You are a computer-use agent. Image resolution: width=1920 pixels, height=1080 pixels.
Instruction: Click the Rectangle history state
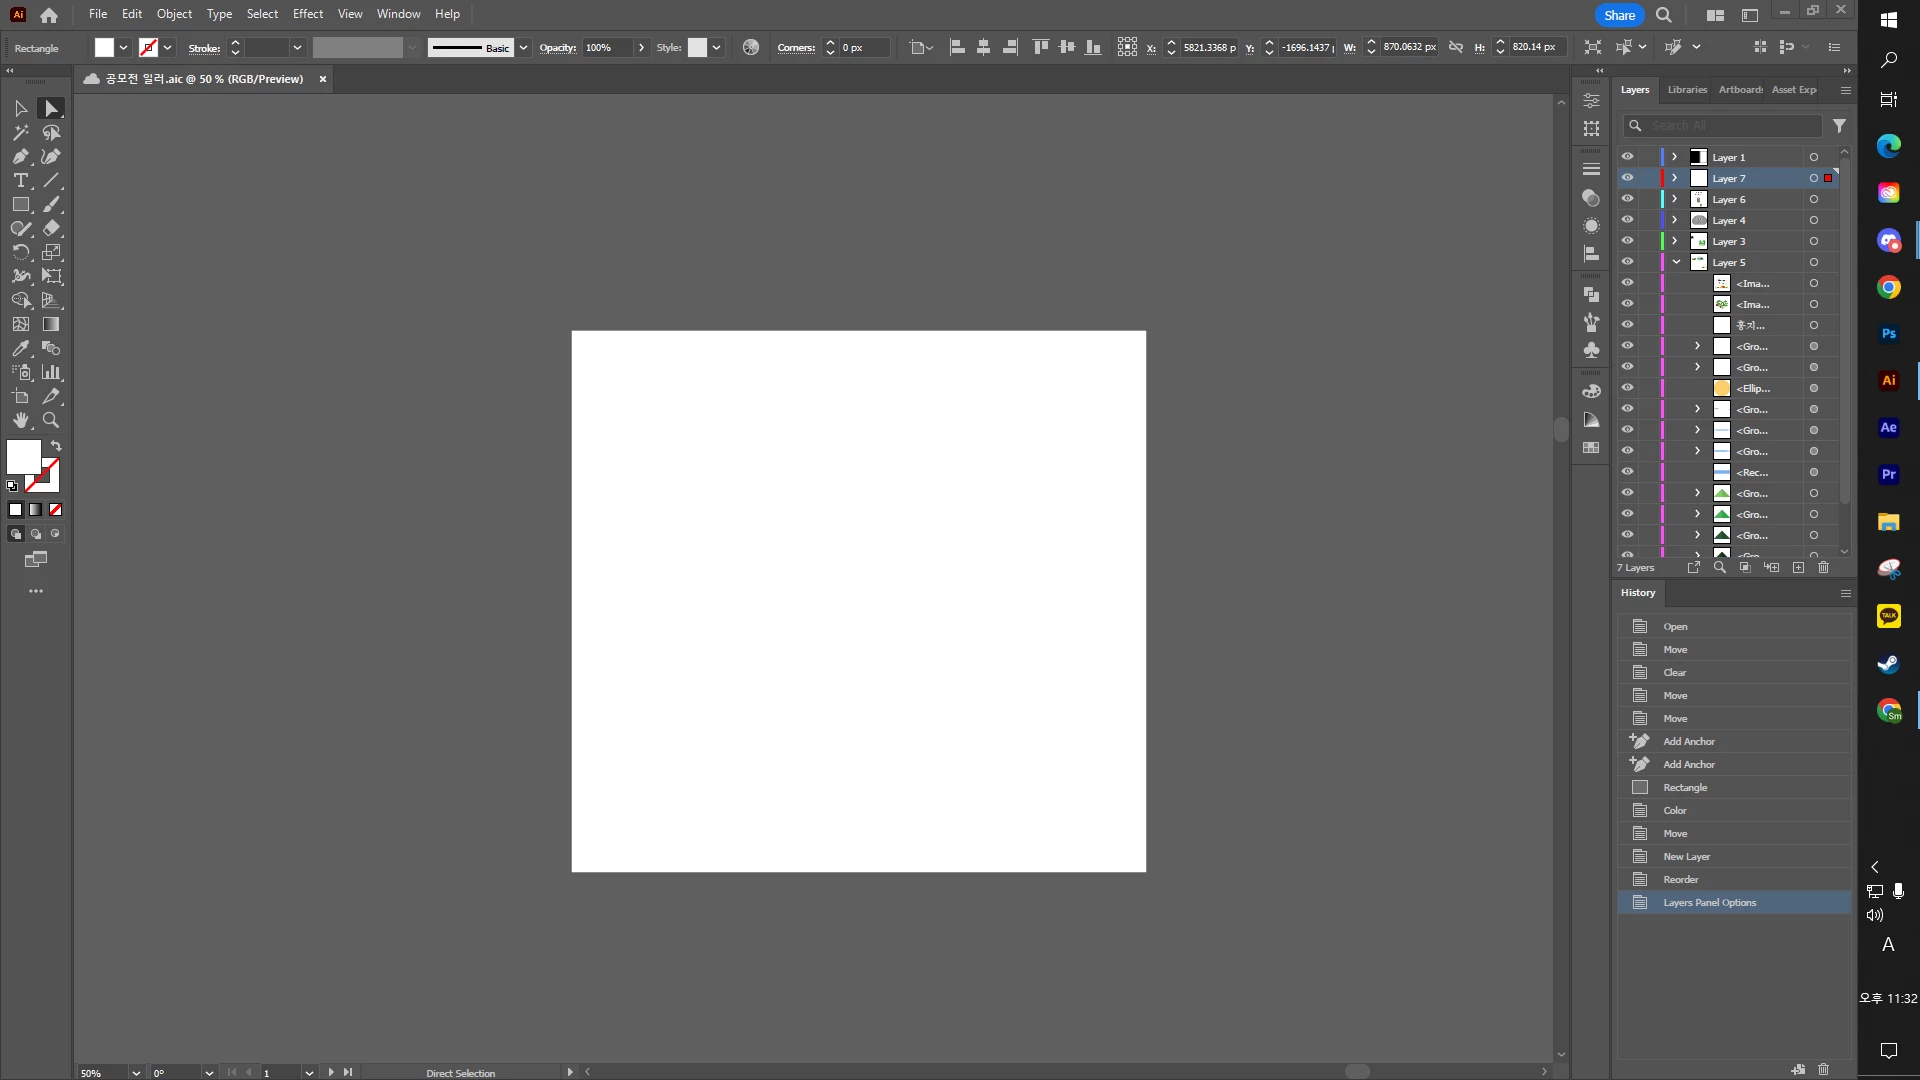tap(1685, 788)
